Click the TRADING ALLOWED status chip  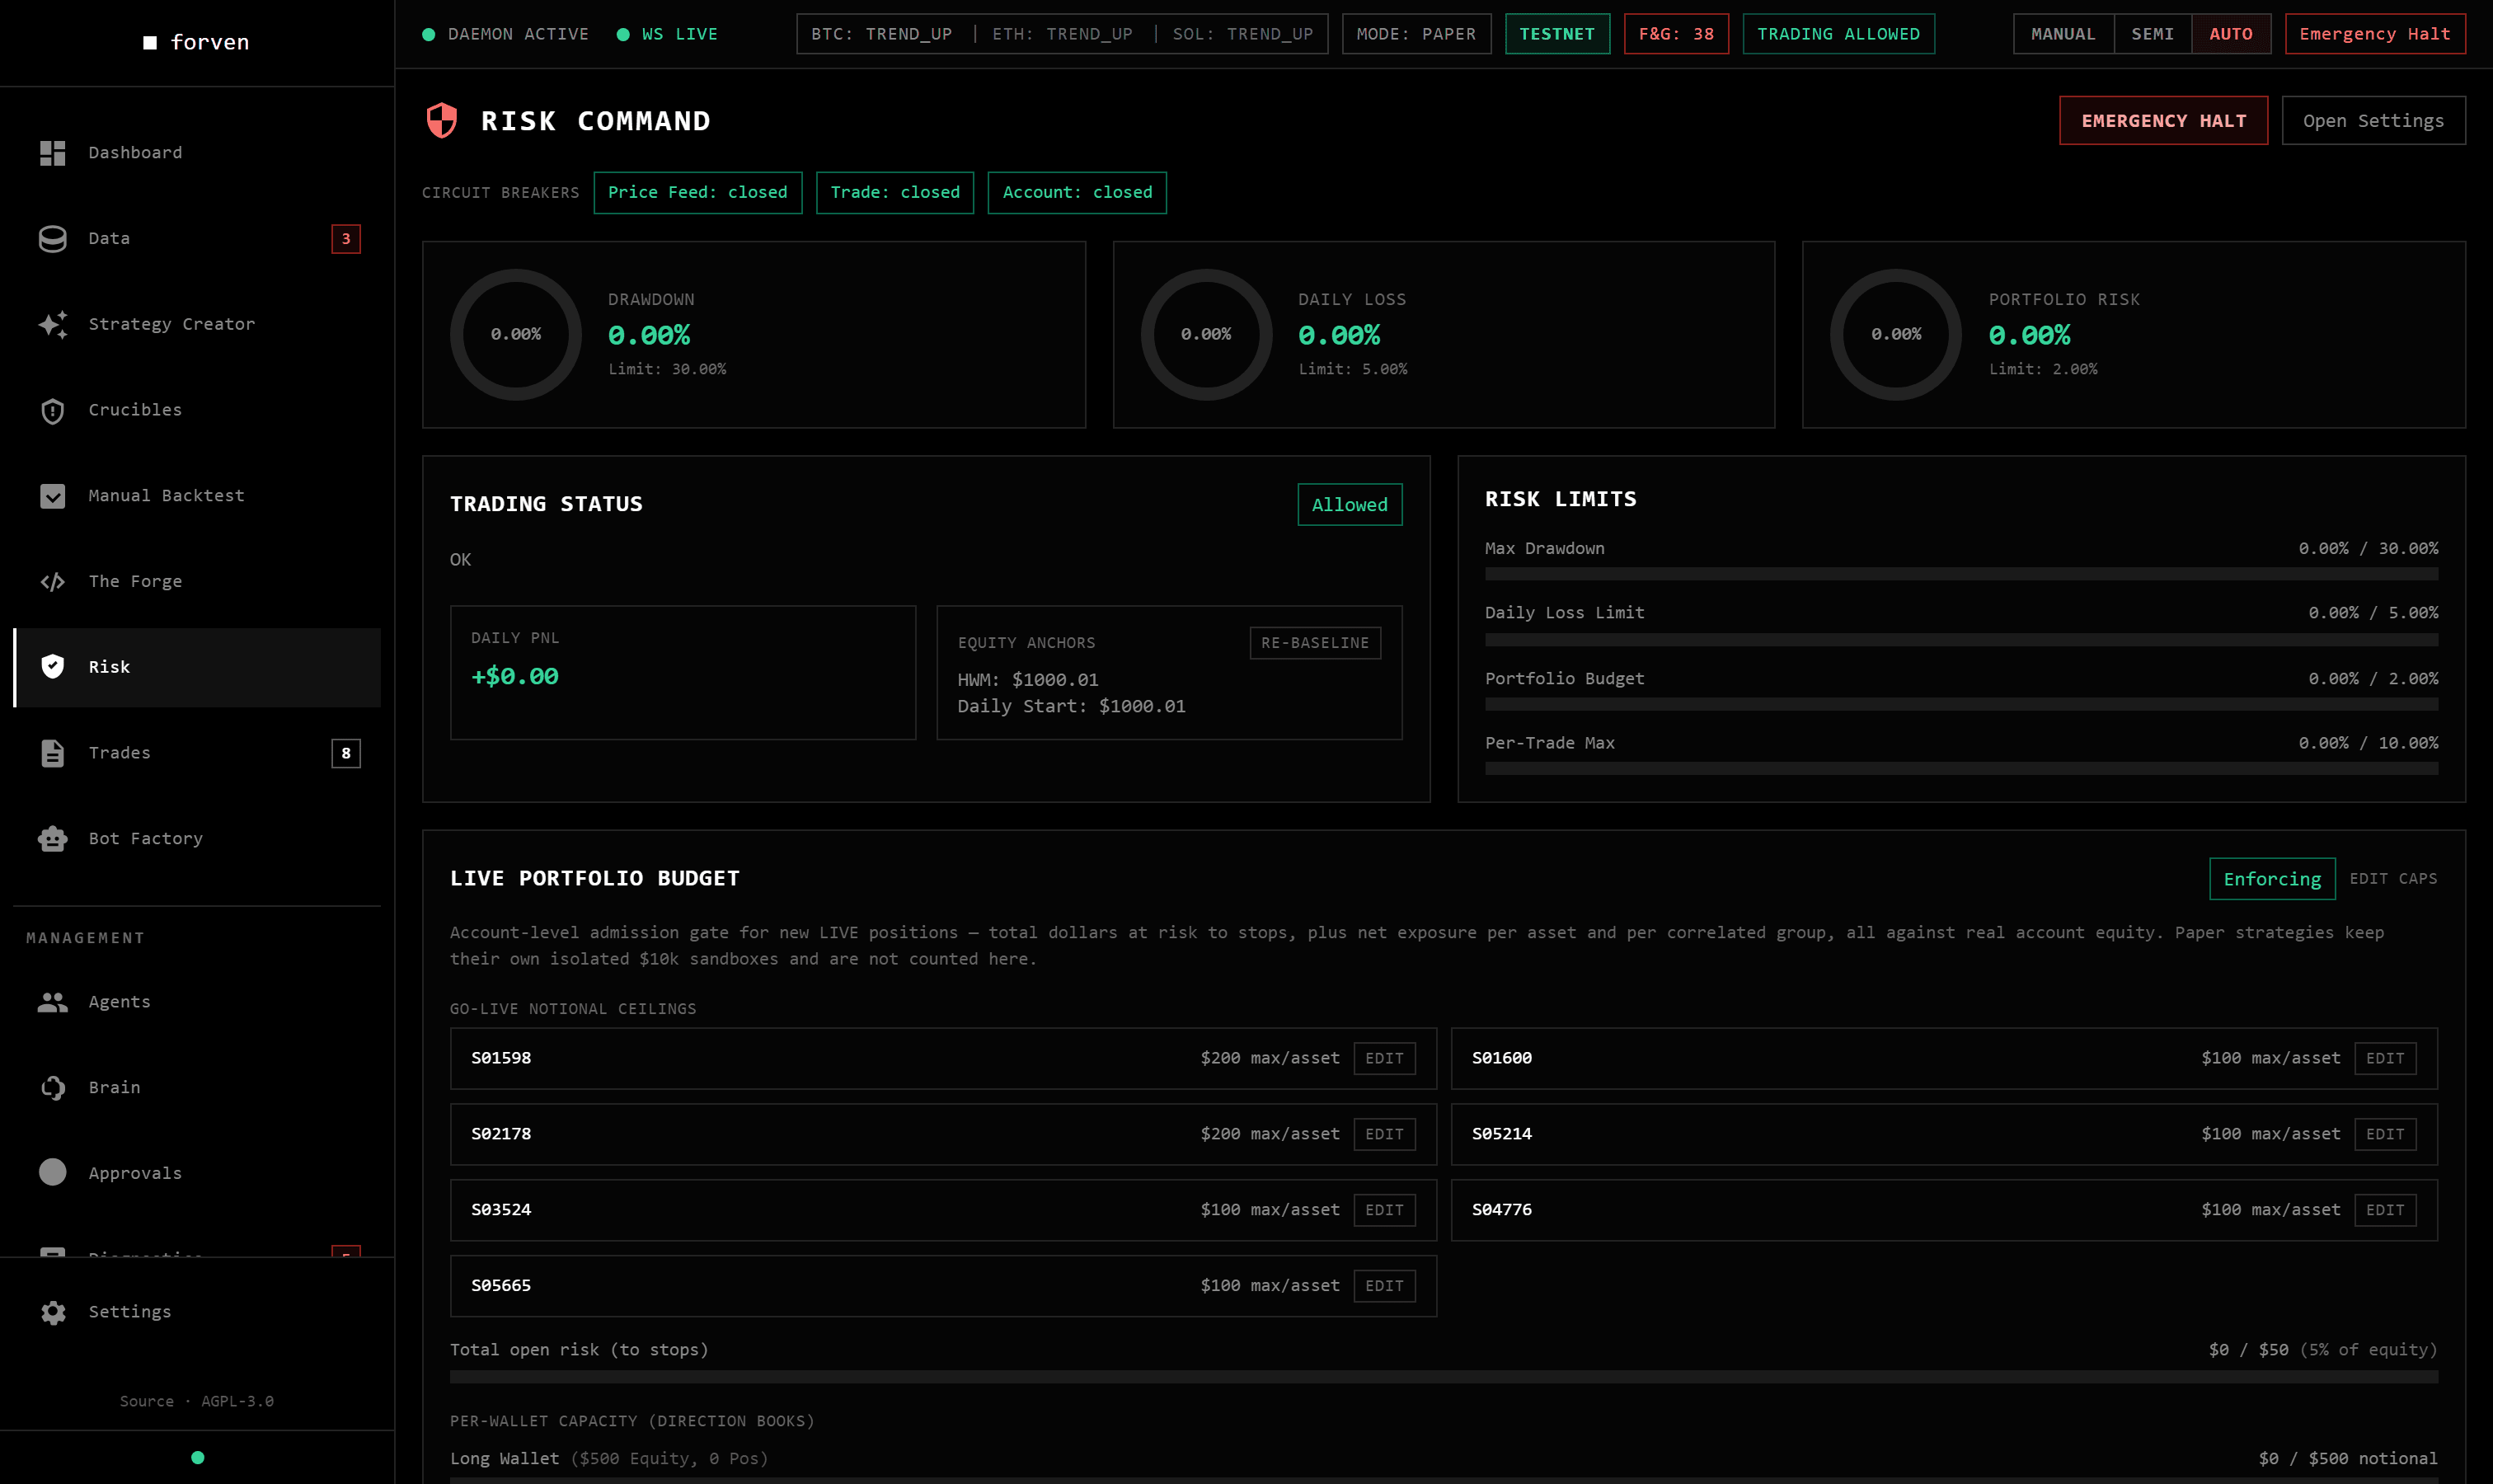tap(1838, 34)
